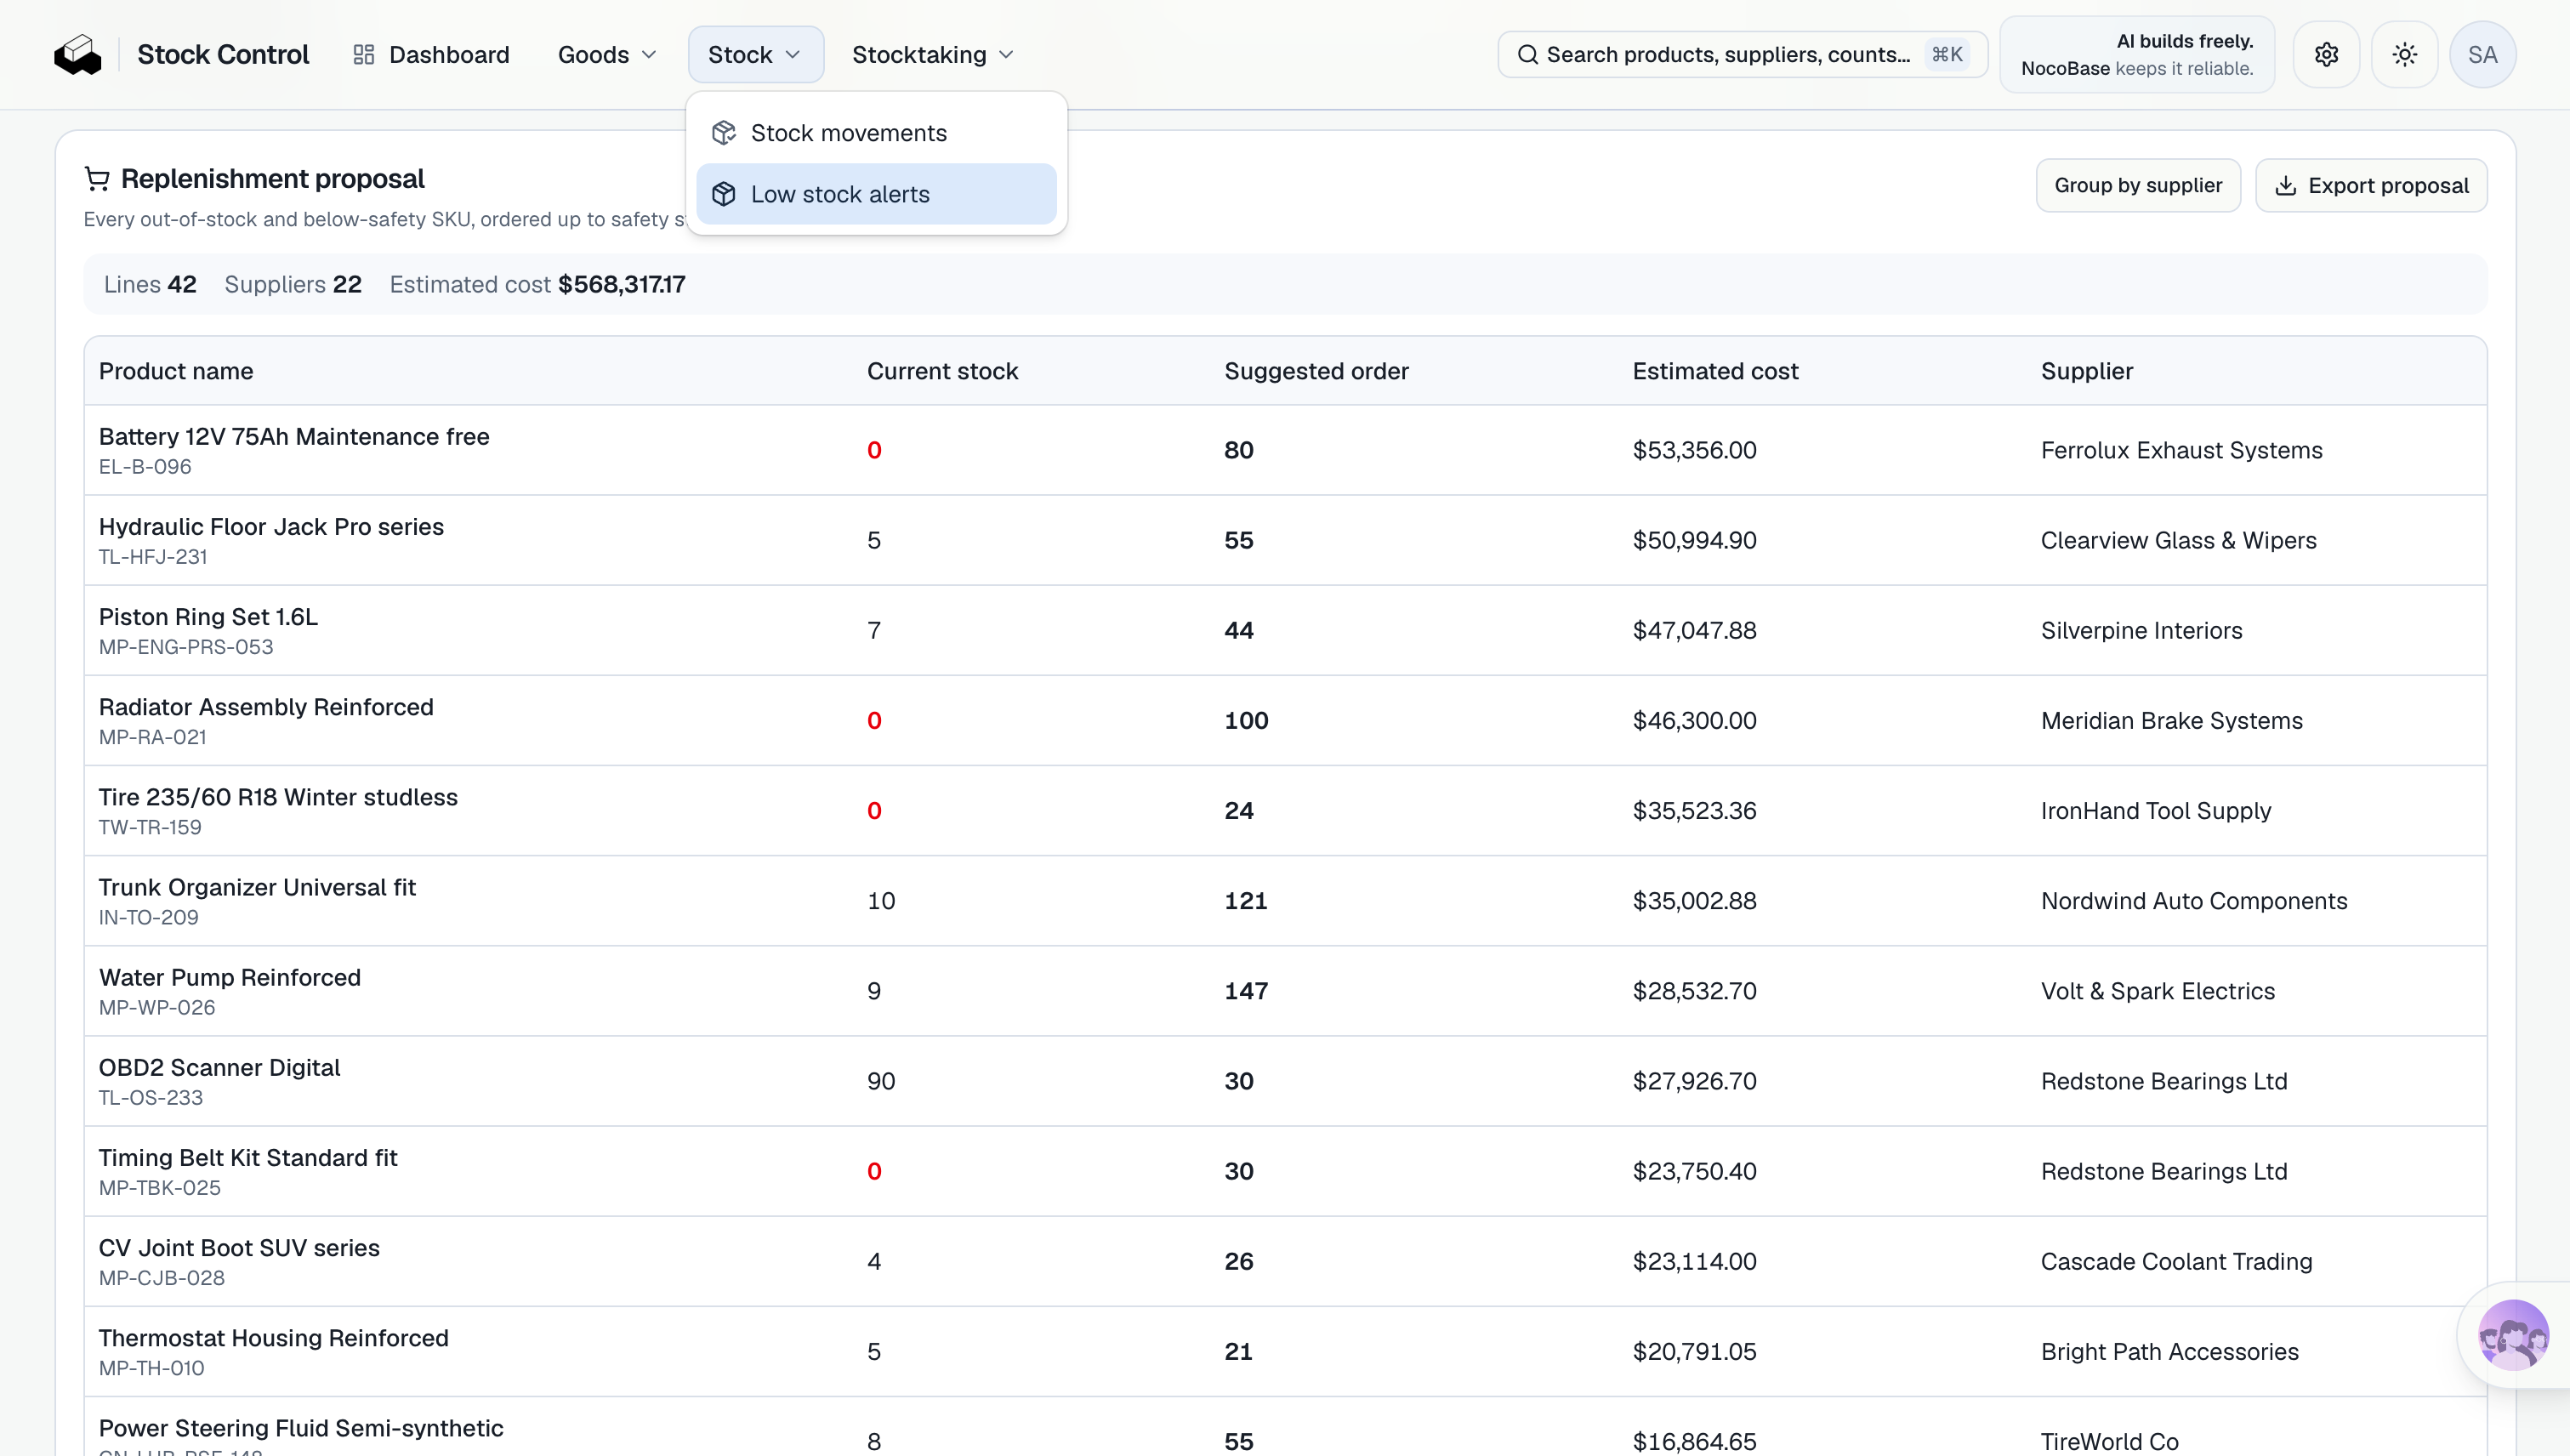Viewport: 2570px width, 1456px height.
Task: Collapse the Stock menu chevron
Action: (x=793, y=55)
